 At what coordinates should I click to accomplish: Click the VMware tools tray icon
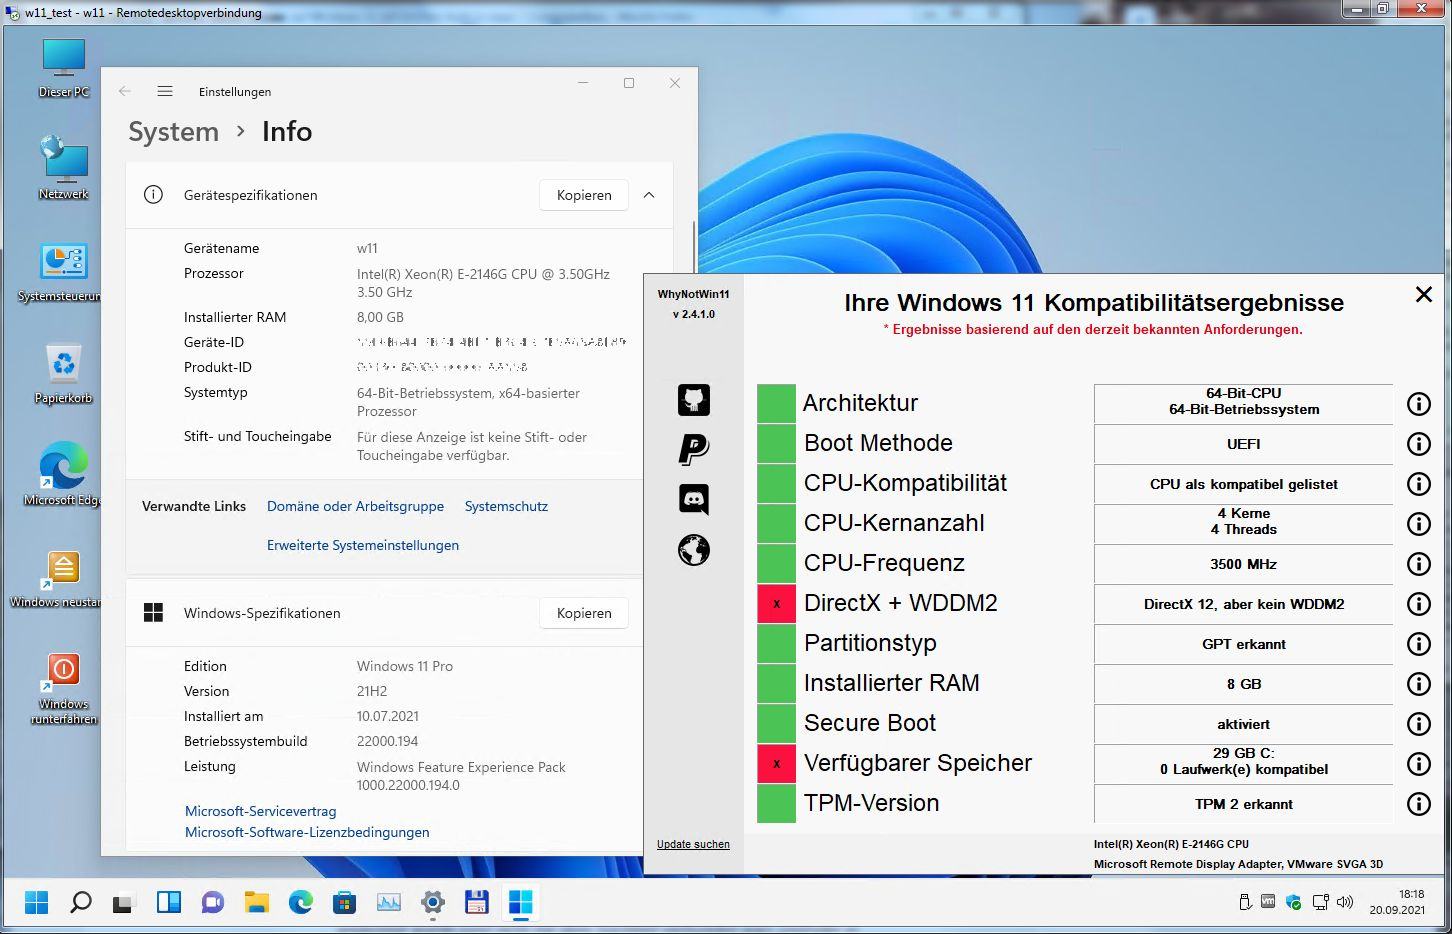pyautogui.click(x=1268, y=903)
